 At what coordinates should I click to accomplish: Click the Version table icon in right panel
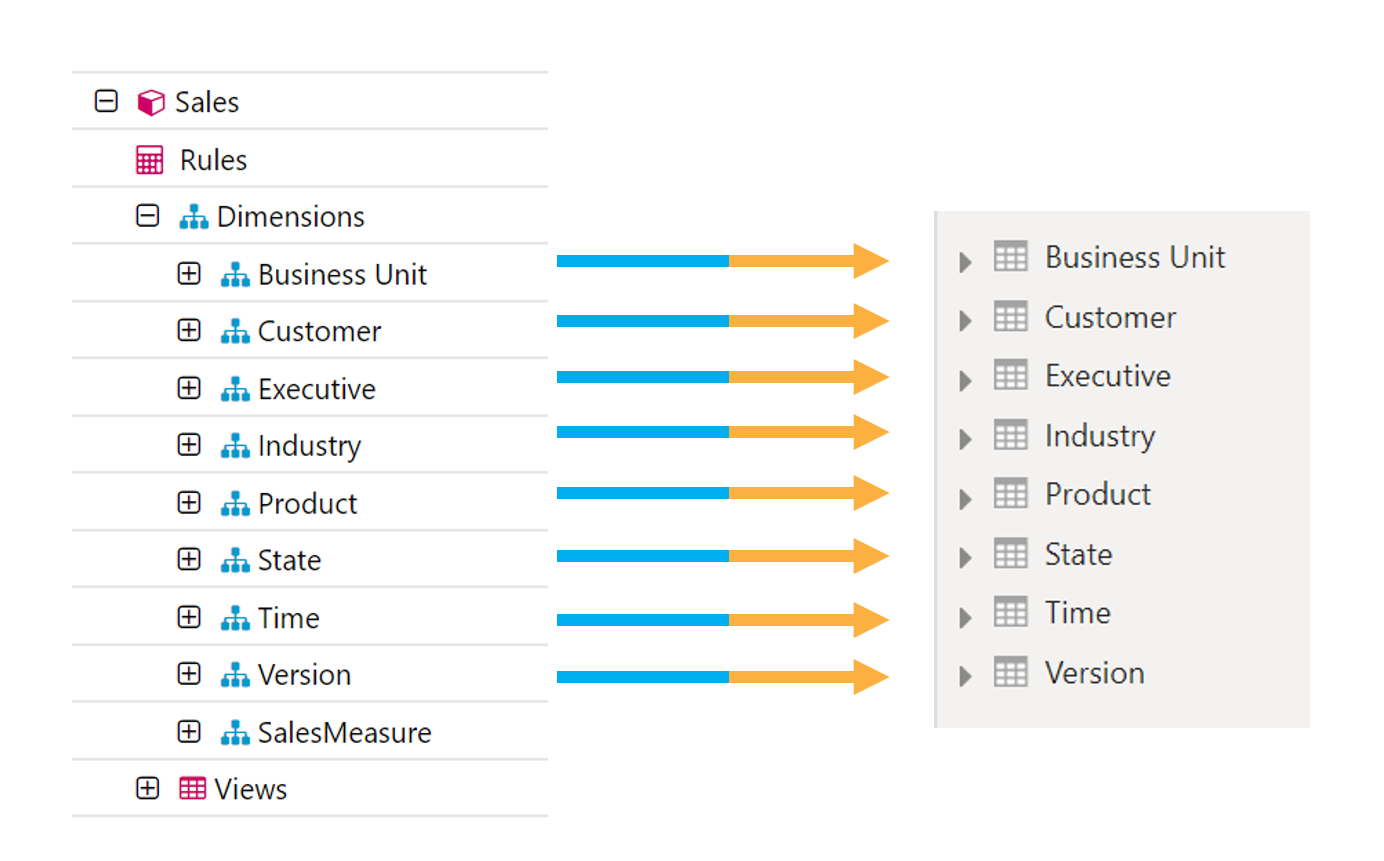pos(1010,673)
